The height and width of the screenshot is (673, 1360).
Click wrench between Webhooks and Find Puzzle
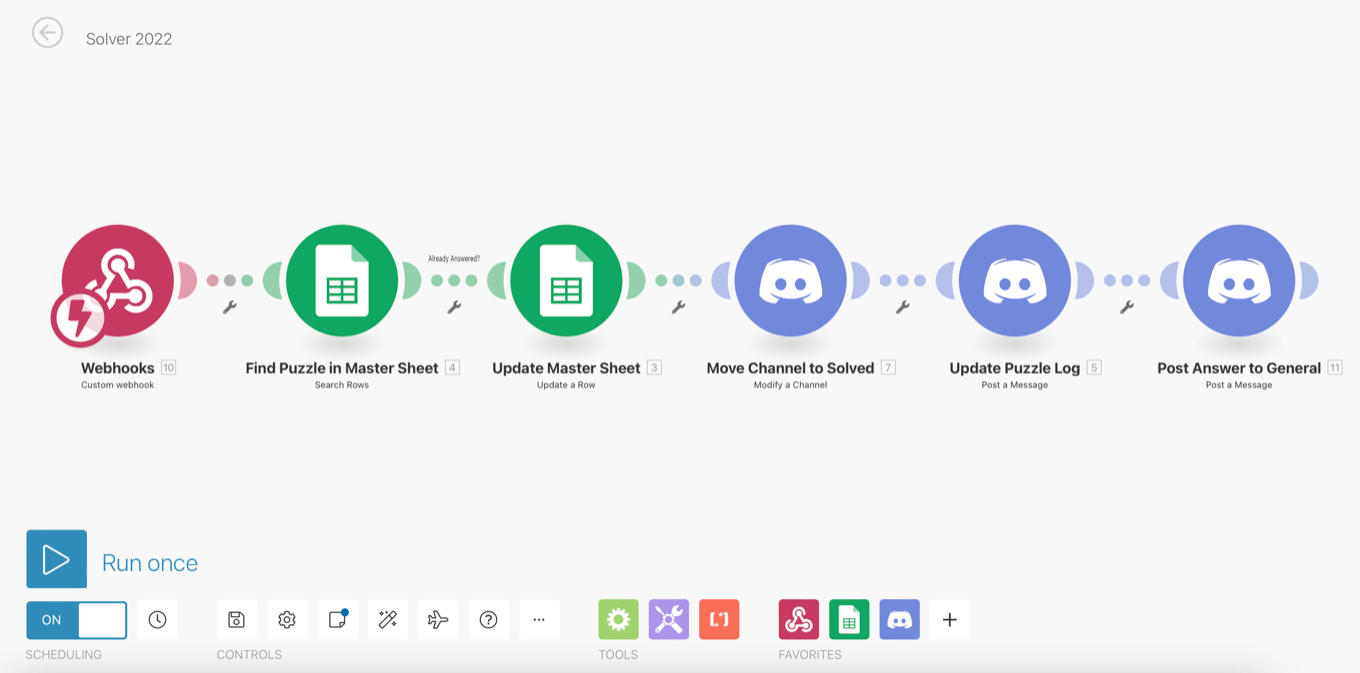[x=230, y=307]
